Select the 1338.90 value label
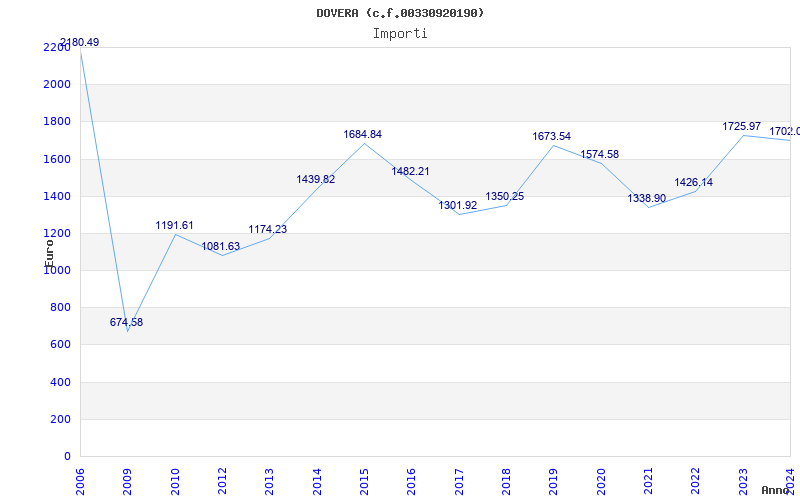 pos(646,198)
